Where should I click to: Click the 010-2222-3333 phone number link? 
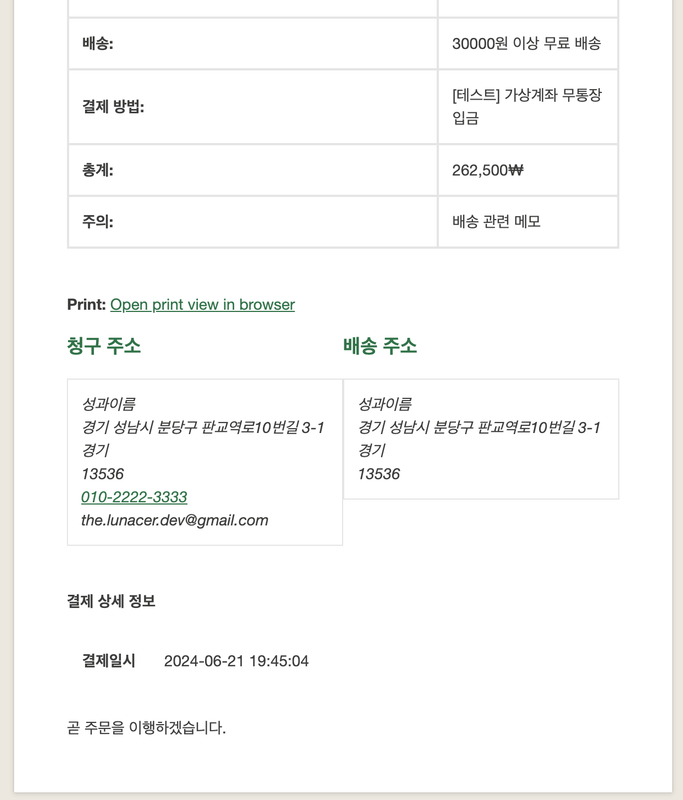134,497
